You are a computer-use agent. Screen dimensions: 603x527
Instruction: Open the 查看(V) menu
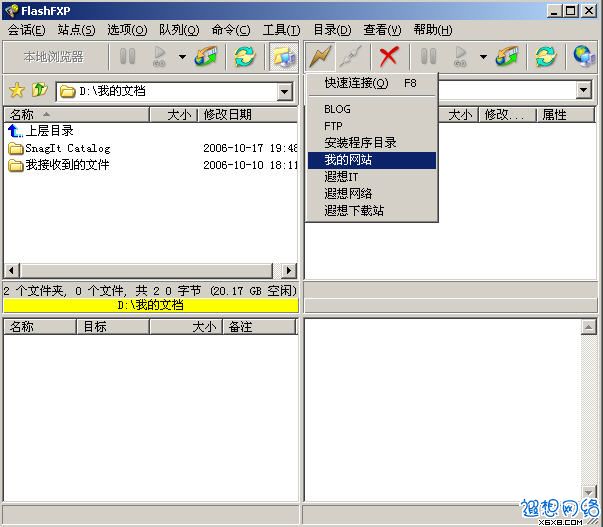pyautogui.click(x=382, y=30)
